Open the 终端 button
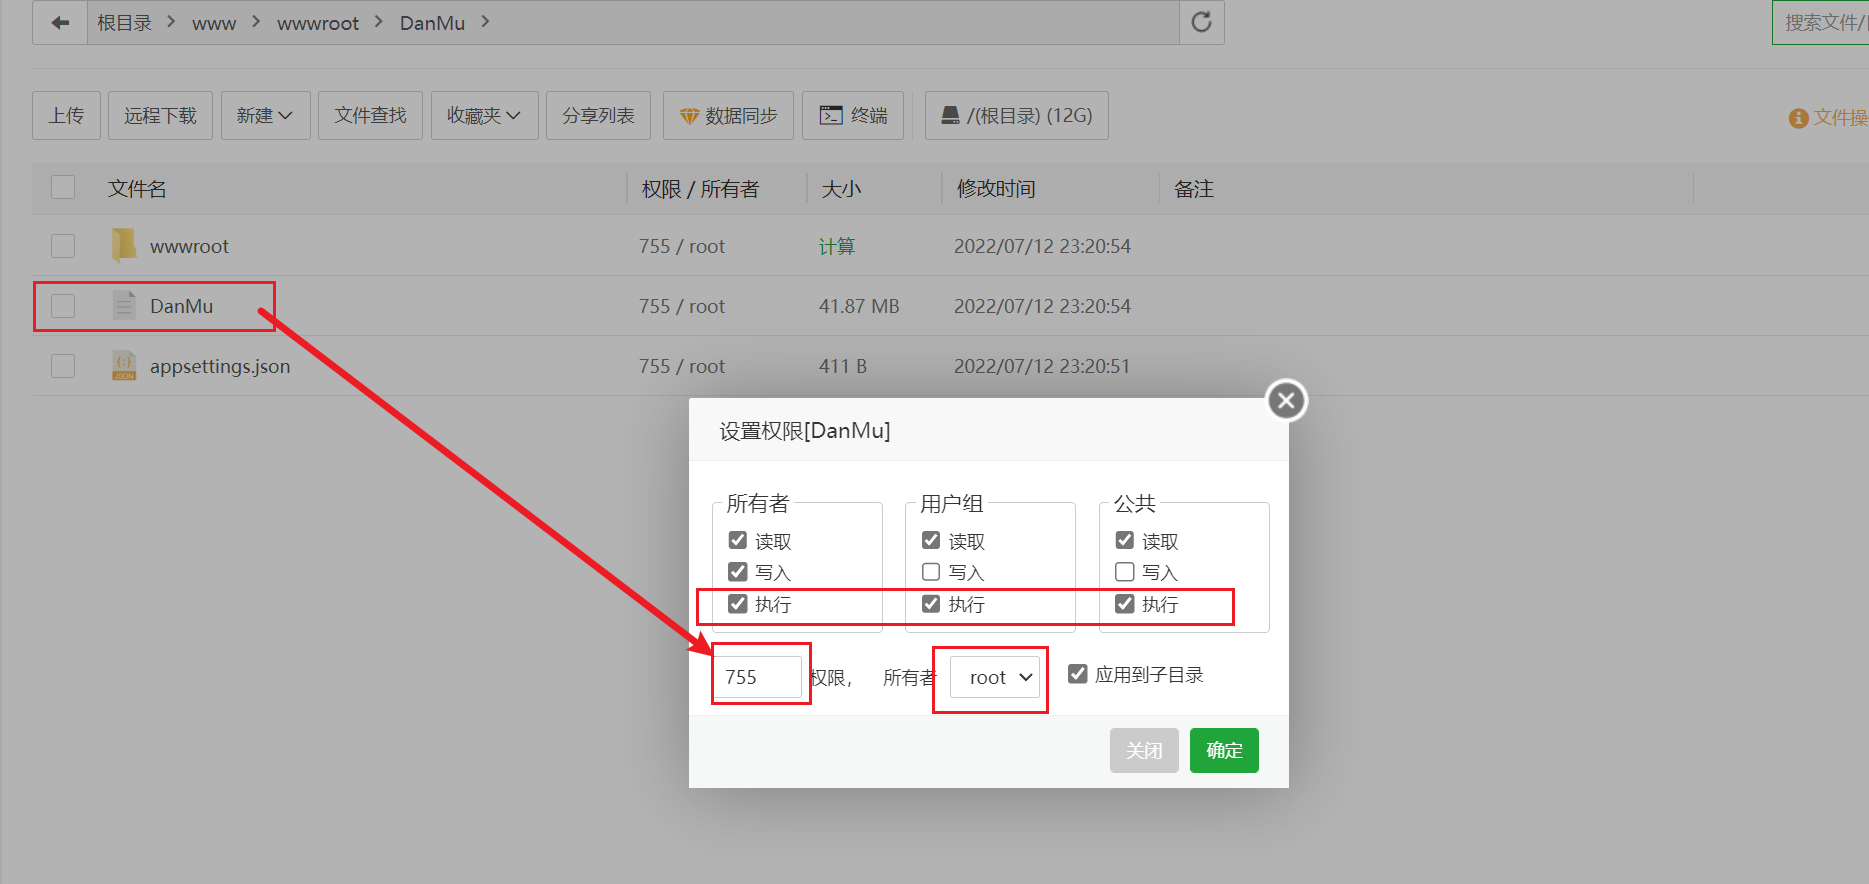1869x884 pixels. point(853,115)
